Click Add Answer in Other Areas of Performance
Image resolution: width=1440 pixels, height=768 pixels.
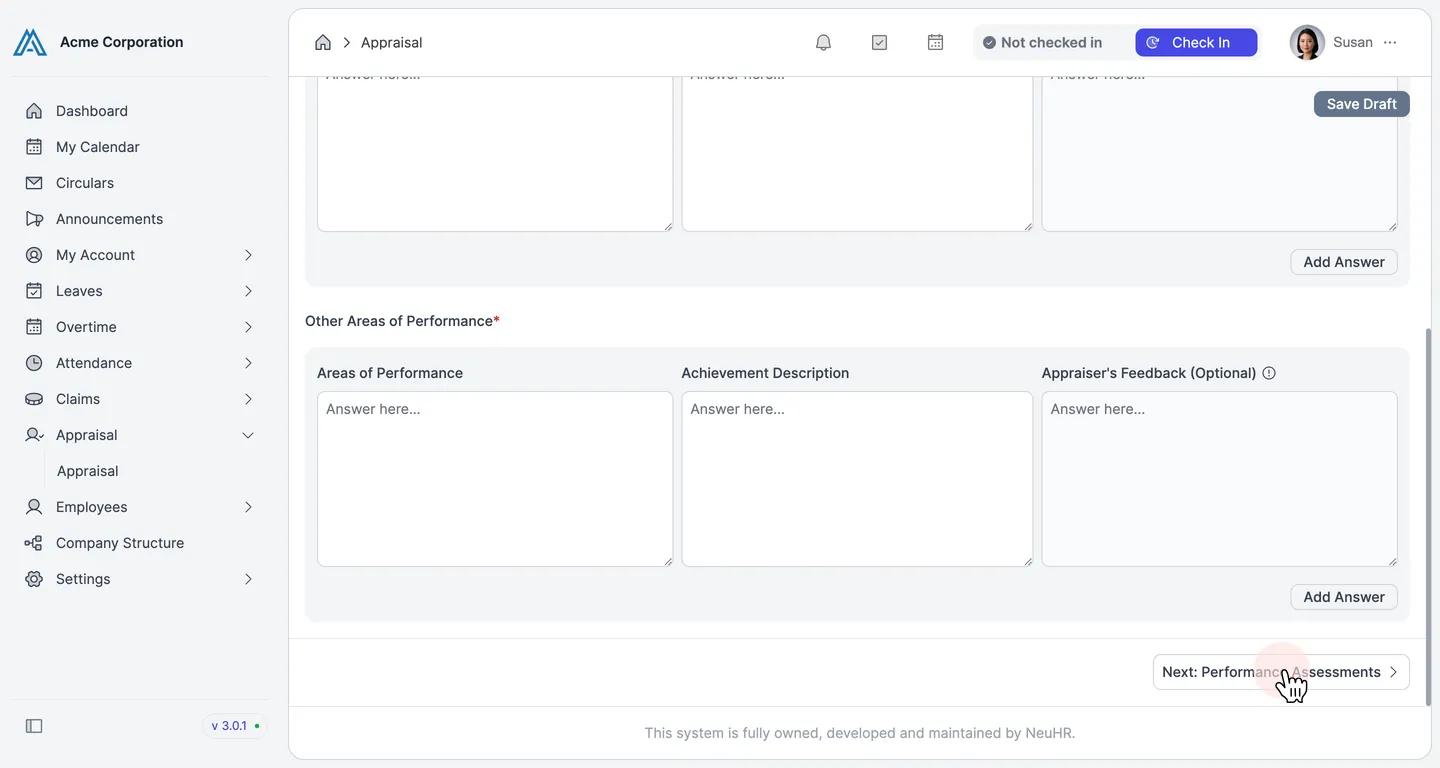click(x=1344, y=597)
